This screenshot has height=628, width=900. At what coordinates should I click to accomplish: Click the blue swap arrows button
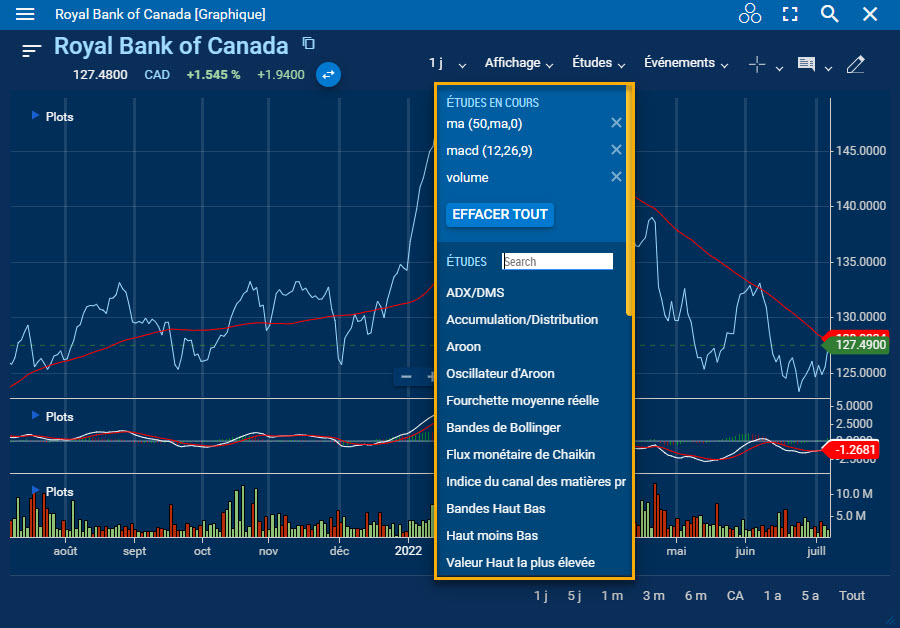329,74
